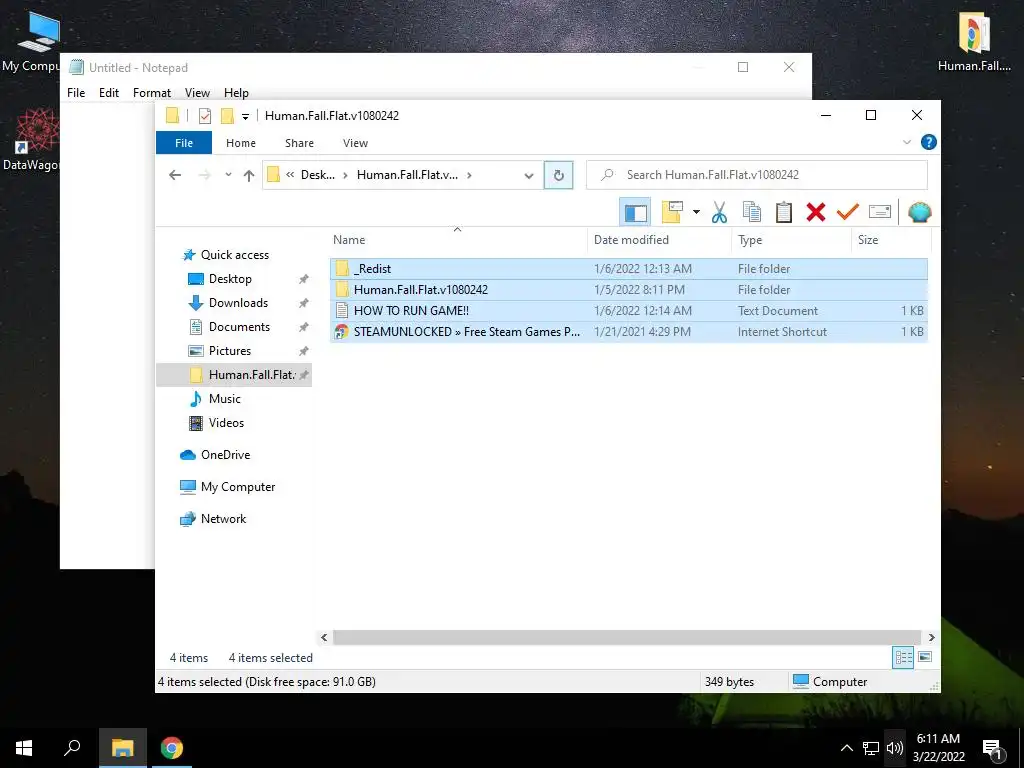Open Network in the navigation pane
The image size is (1024, 768).
click(223, 519)
